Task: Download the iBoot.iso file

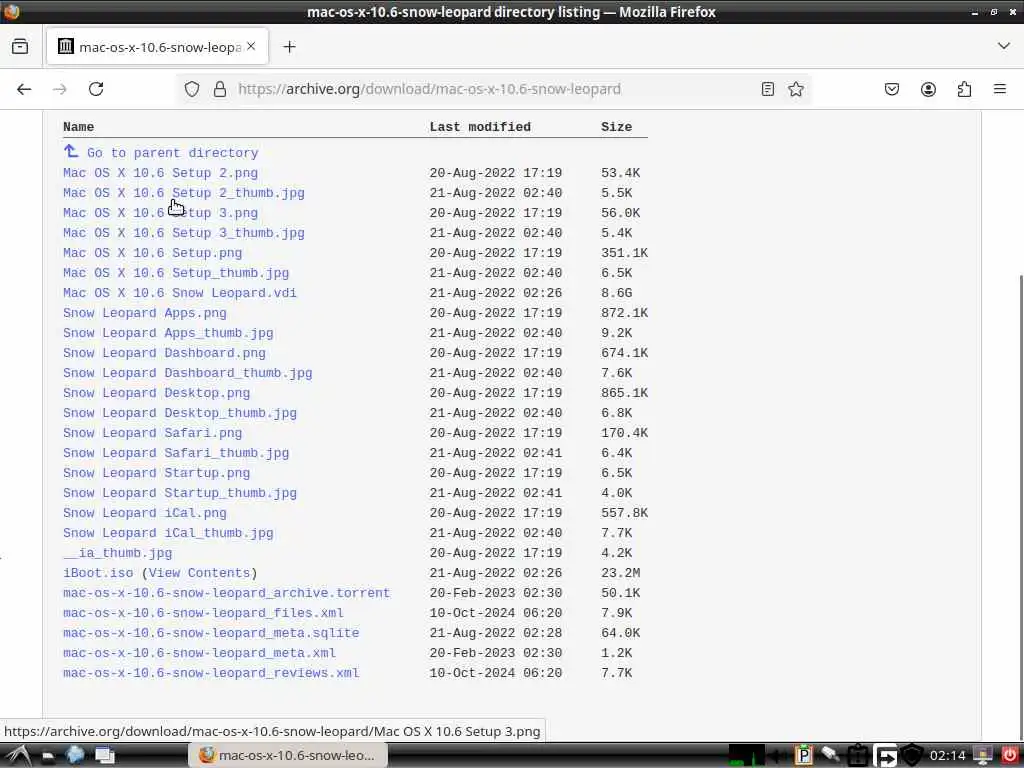Action: [x=98, y=573]
